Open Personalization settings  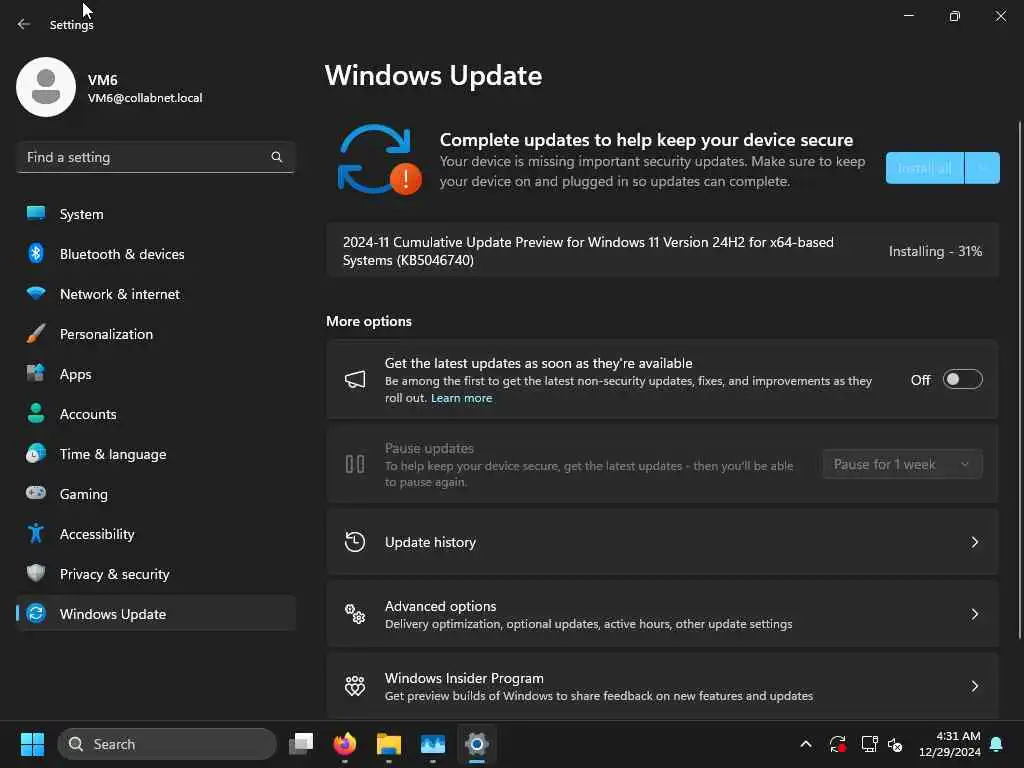coord(155,334)
